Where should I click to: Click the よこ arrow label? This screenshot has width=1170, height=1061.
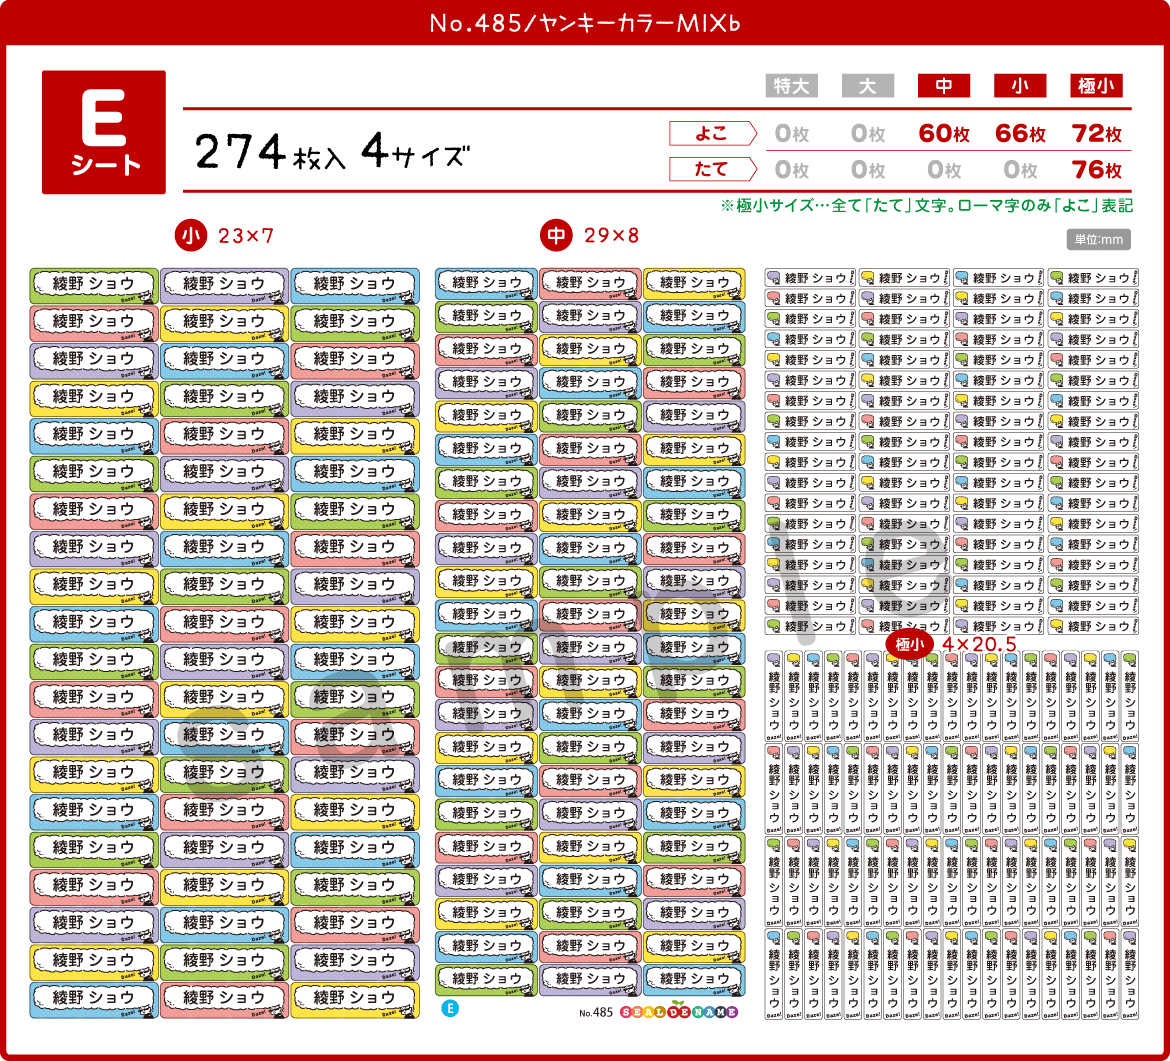pos(713,134)
